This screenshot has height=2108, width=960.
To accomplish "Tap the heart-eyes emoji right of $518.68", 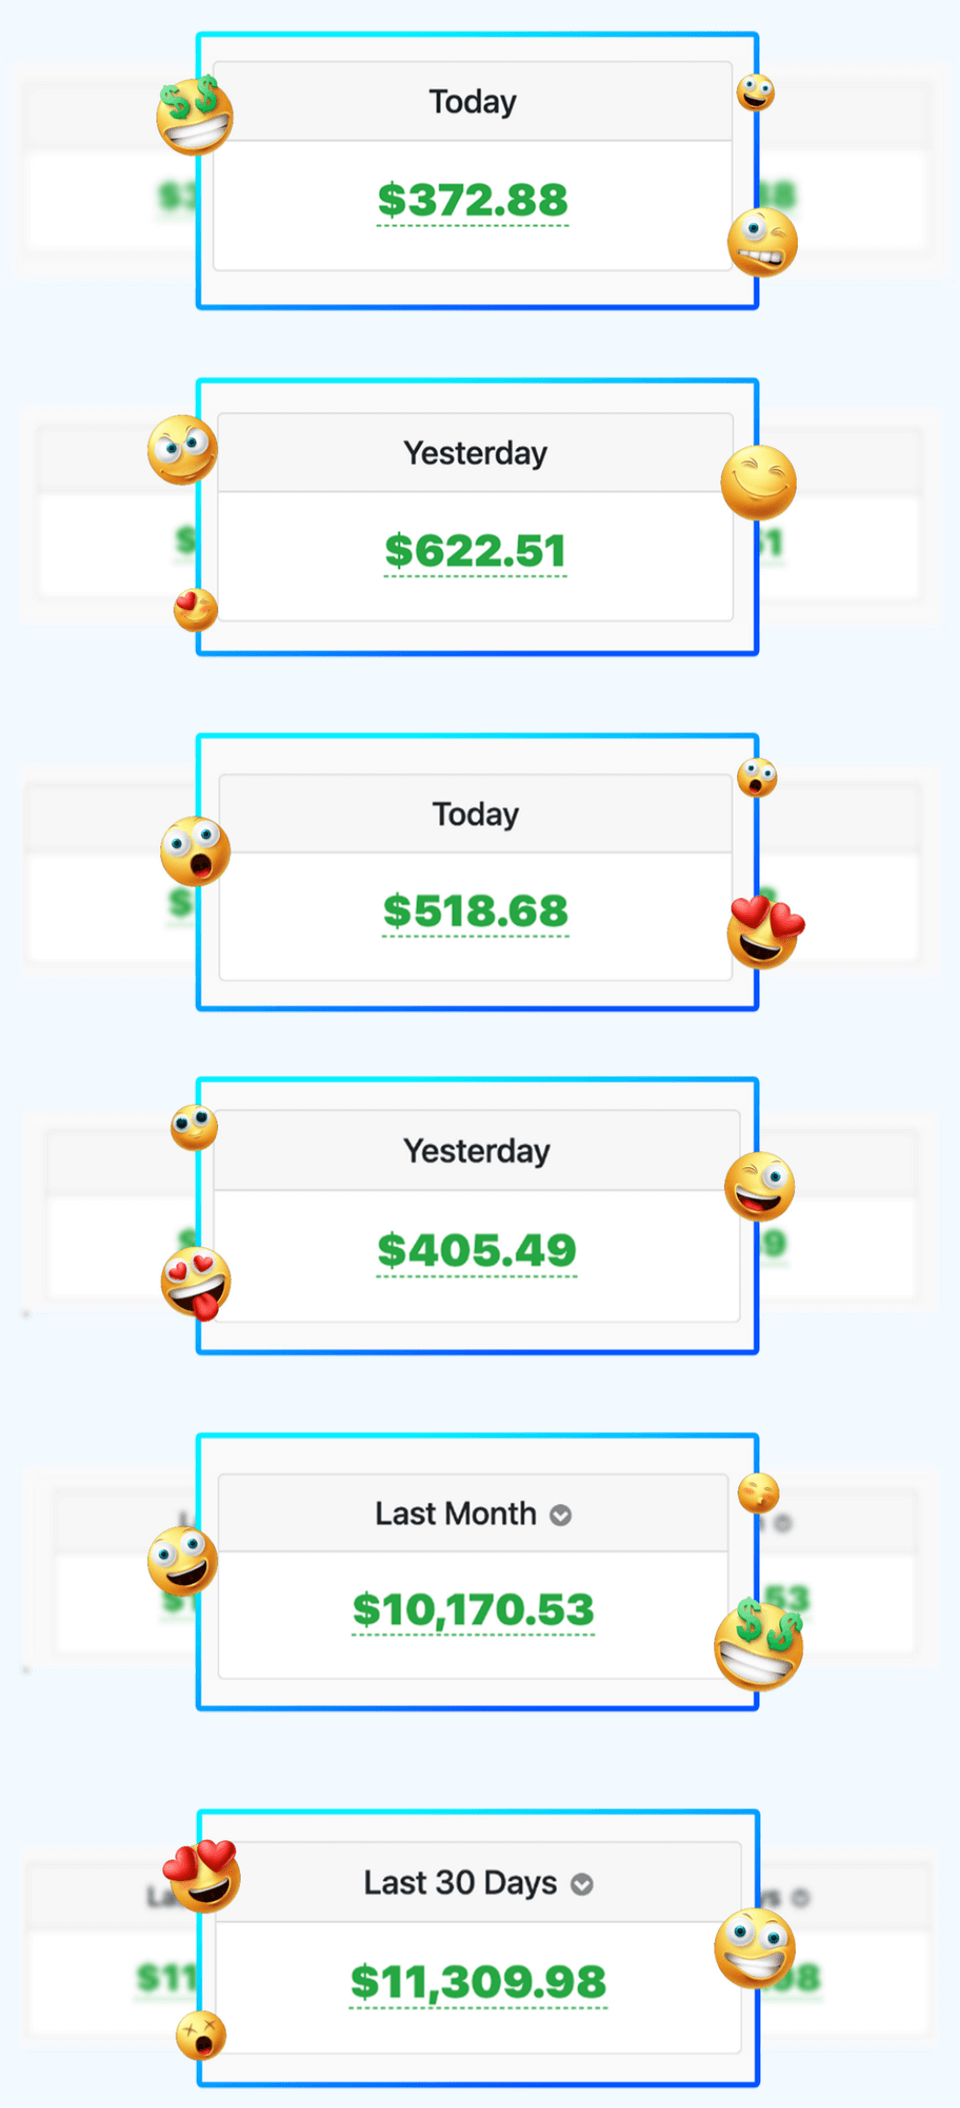I will pyautogui.click(x=765, y=932).
